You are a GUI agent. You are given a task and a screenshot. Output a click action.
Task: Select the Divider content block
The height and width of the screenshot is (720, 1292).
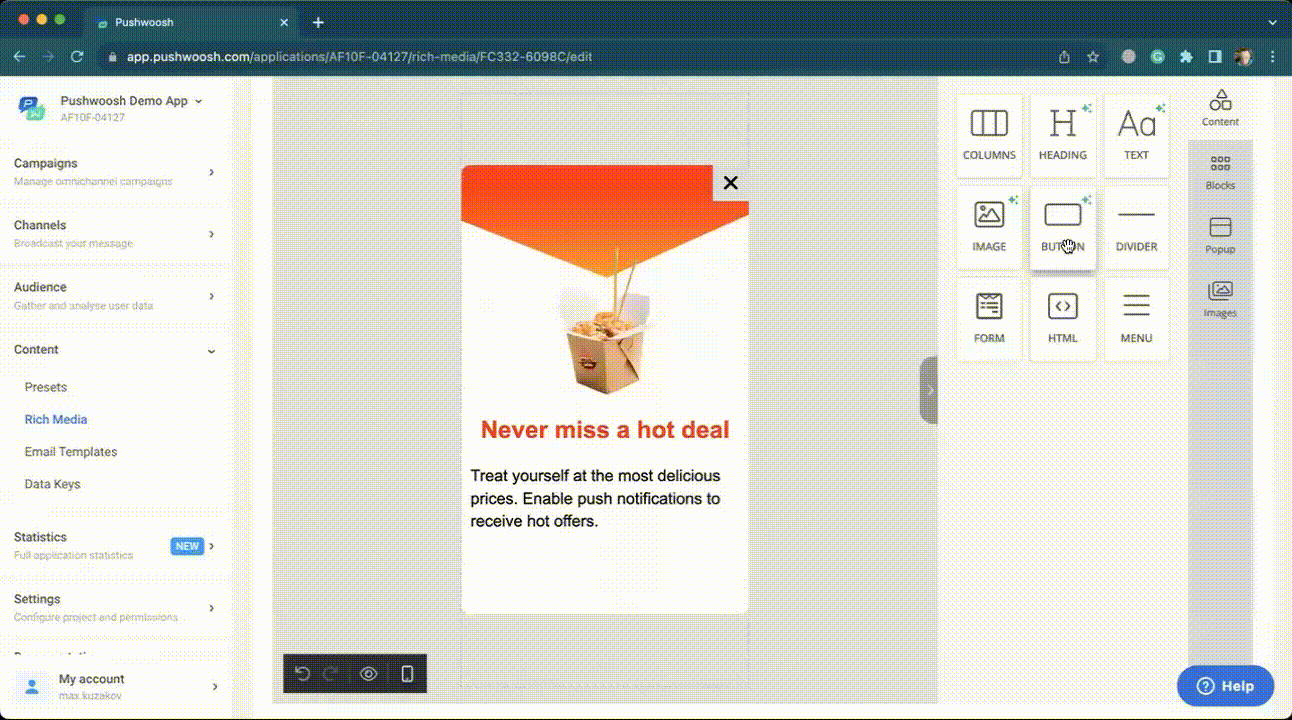(1136, 227)
